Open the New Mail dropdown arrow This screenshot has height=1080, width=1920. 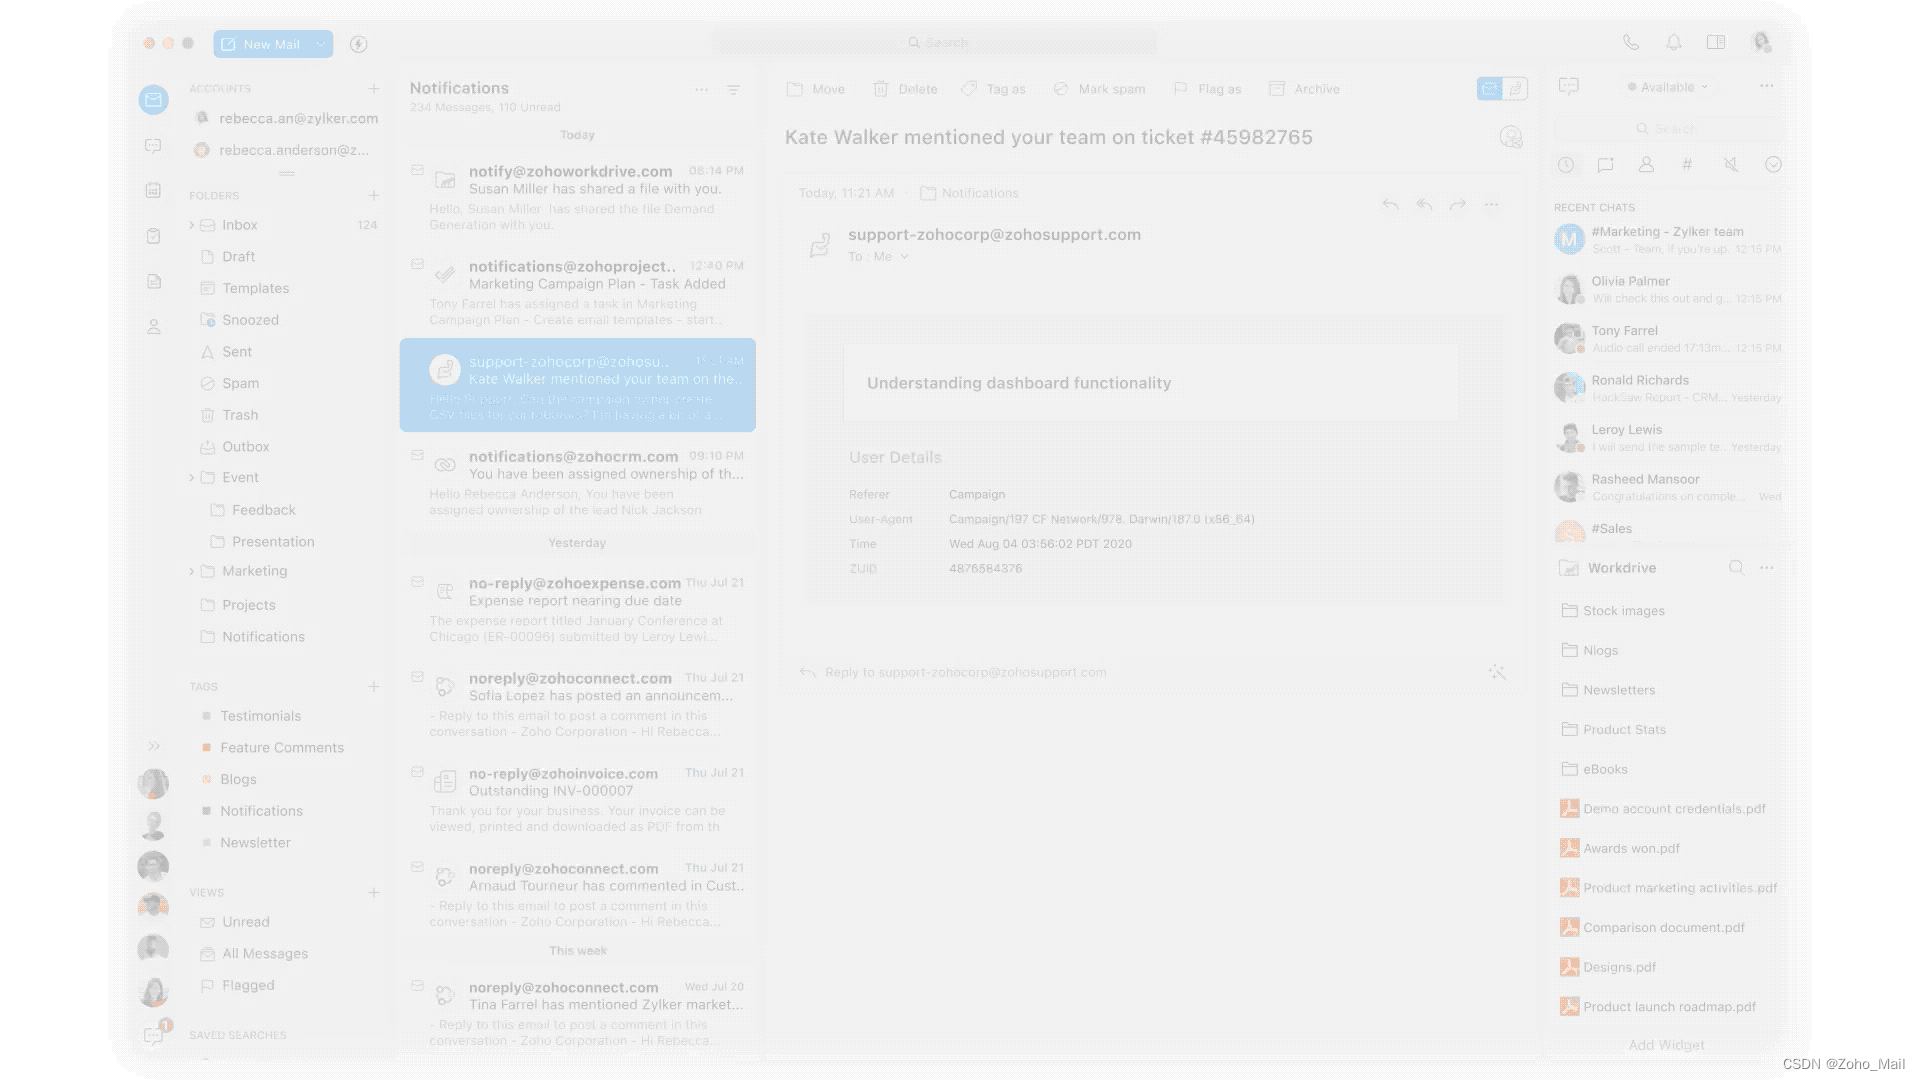coord(319,44)
